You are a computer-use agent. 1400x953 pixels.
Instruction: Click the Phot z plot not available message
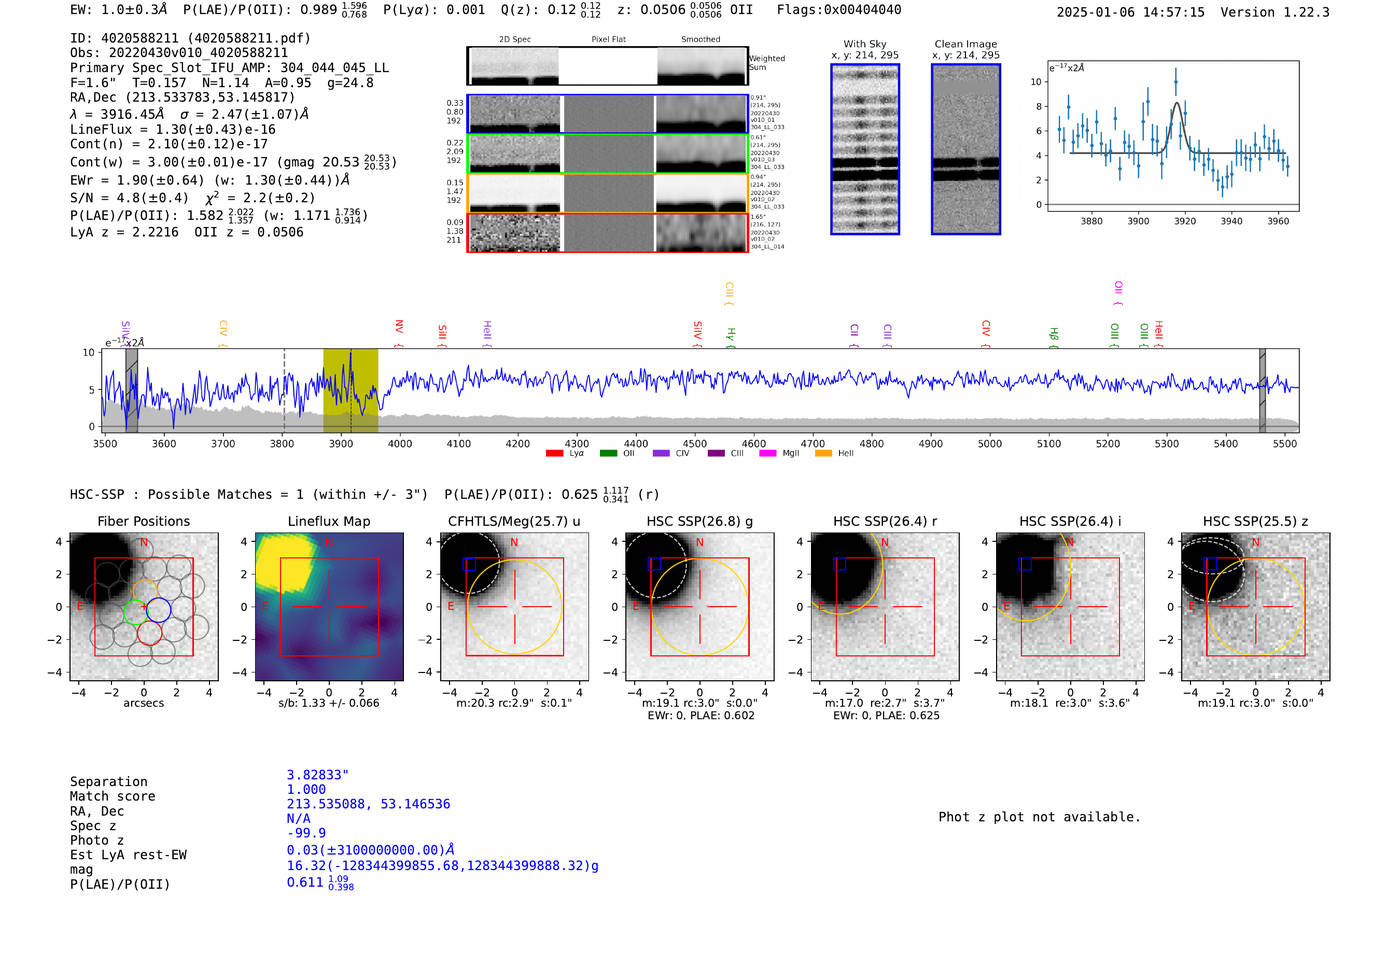(1039, 817)
